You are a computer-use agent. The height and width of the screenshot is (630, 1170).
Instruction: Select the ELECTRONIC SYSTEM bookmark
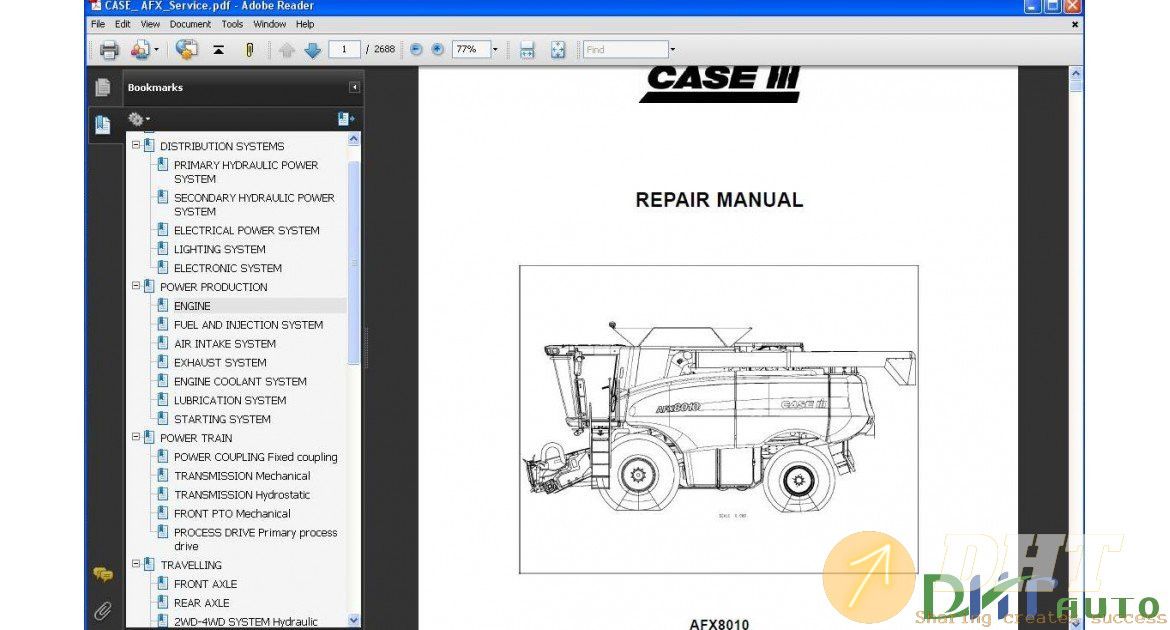pyautogui.click(x=228, y=268)
